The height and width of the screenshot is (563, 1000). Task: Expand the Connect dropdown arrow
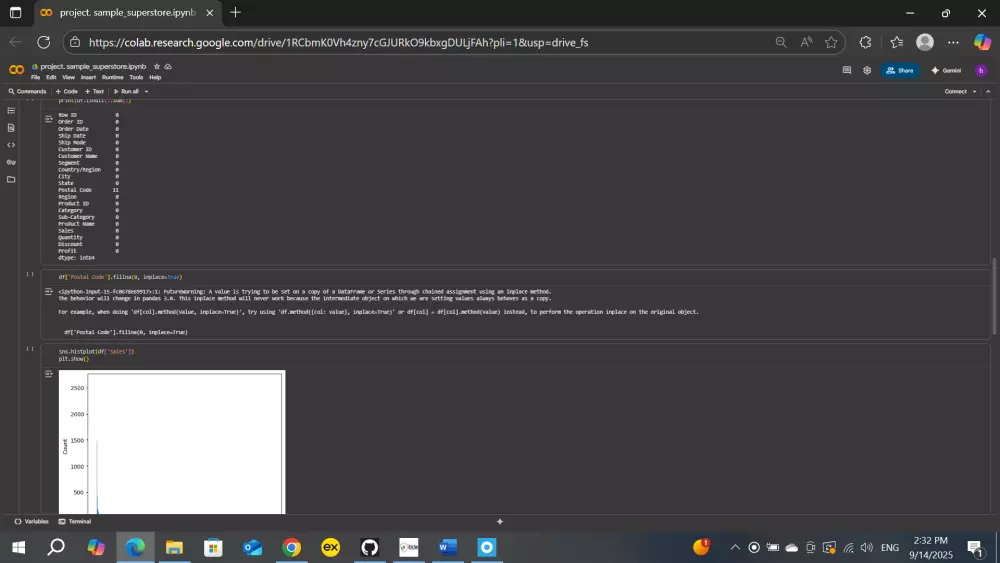point(974,91)
